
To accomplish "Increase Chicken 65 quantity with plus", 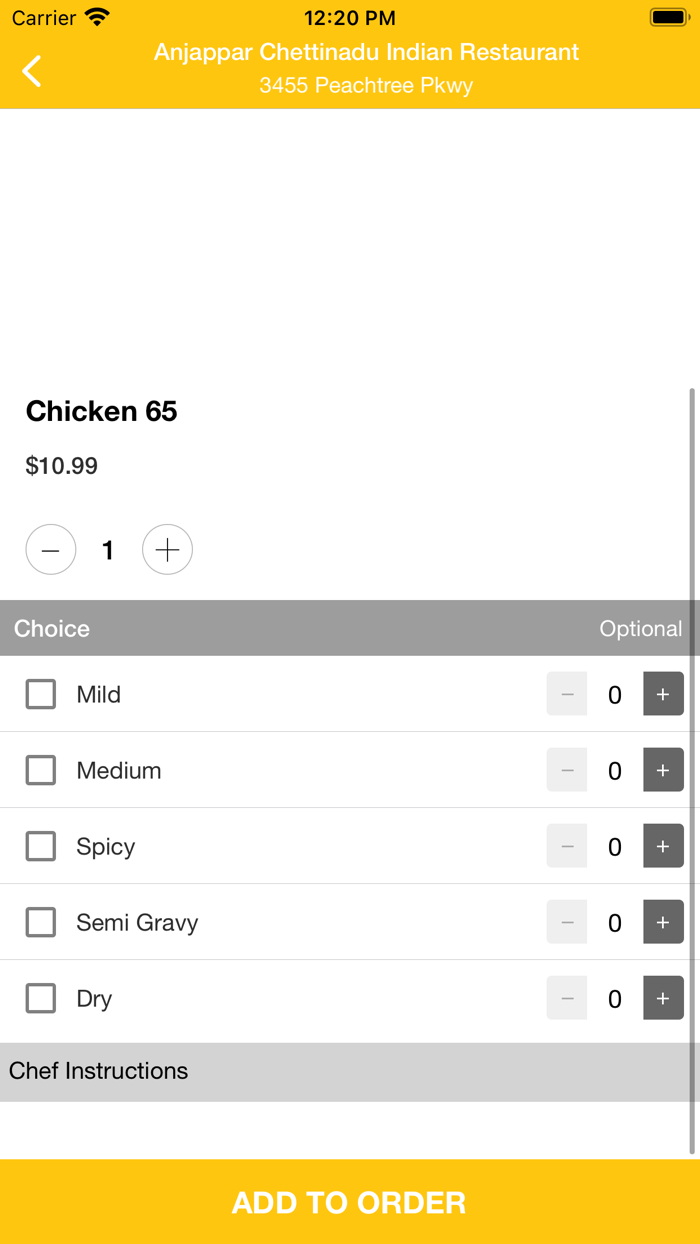I will coord(167,550).
